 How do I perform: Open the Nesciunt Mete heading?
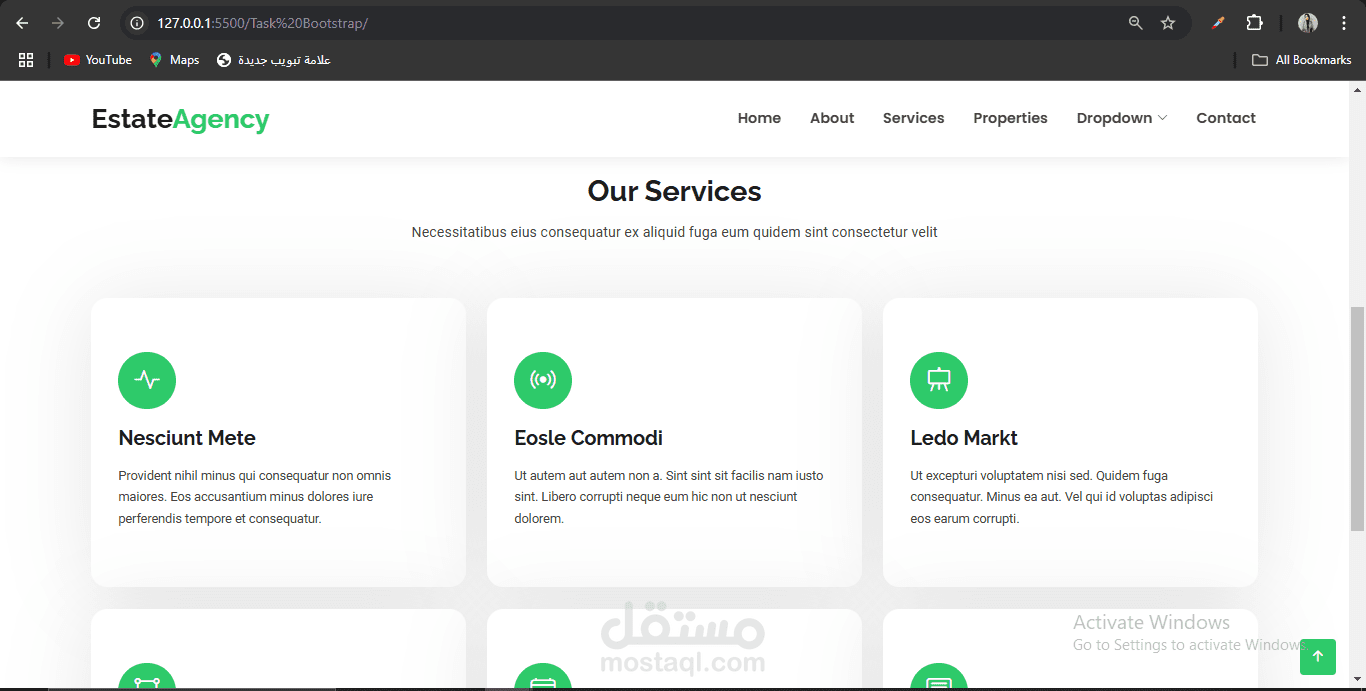tap(187, 438)
